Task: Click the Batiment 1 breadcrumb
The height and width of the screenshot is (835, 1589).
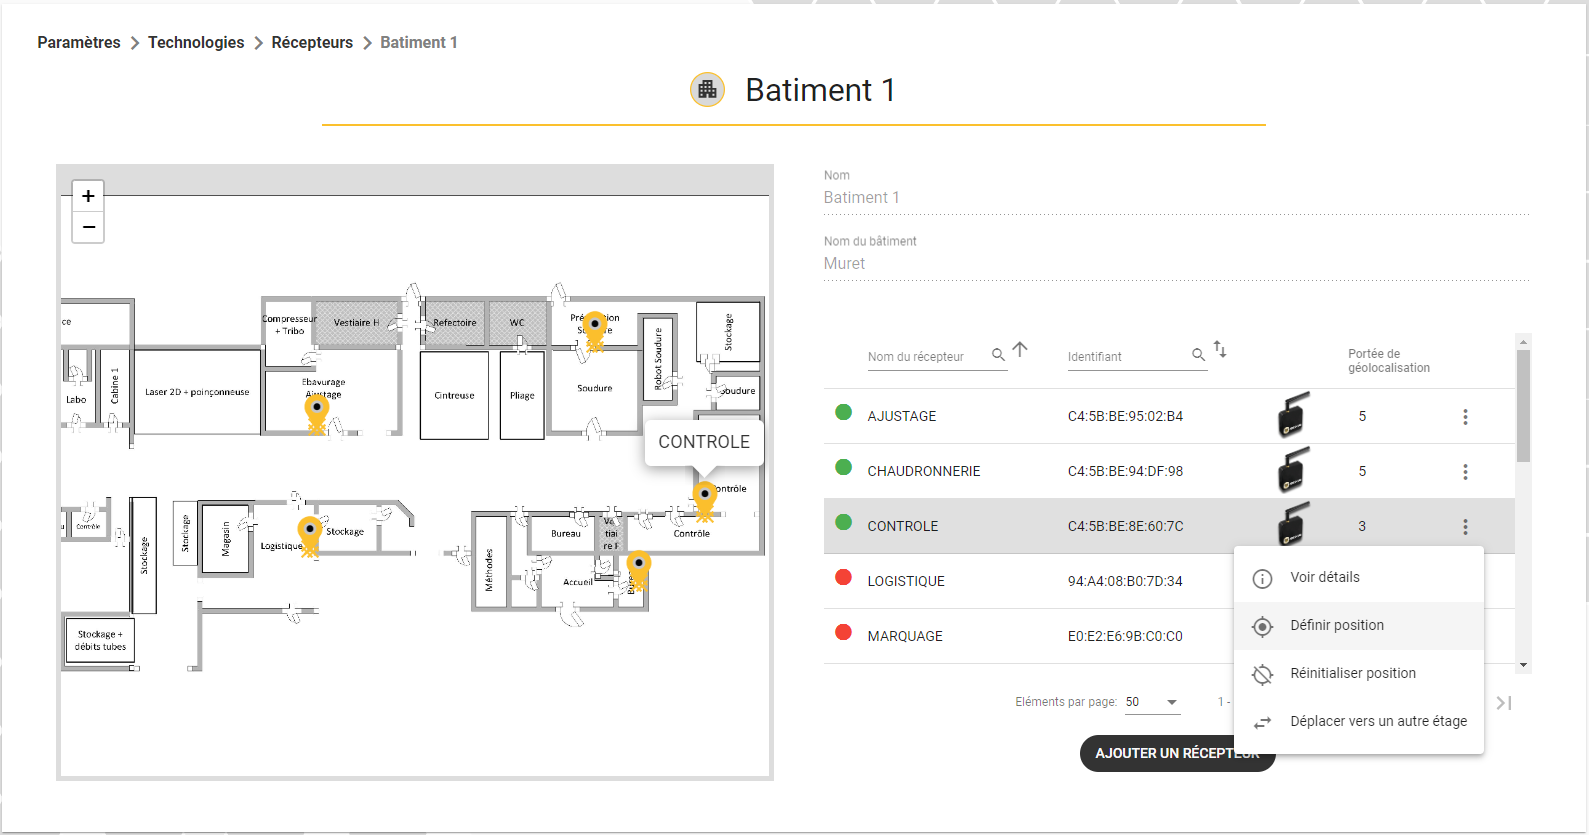Action: 419,42
